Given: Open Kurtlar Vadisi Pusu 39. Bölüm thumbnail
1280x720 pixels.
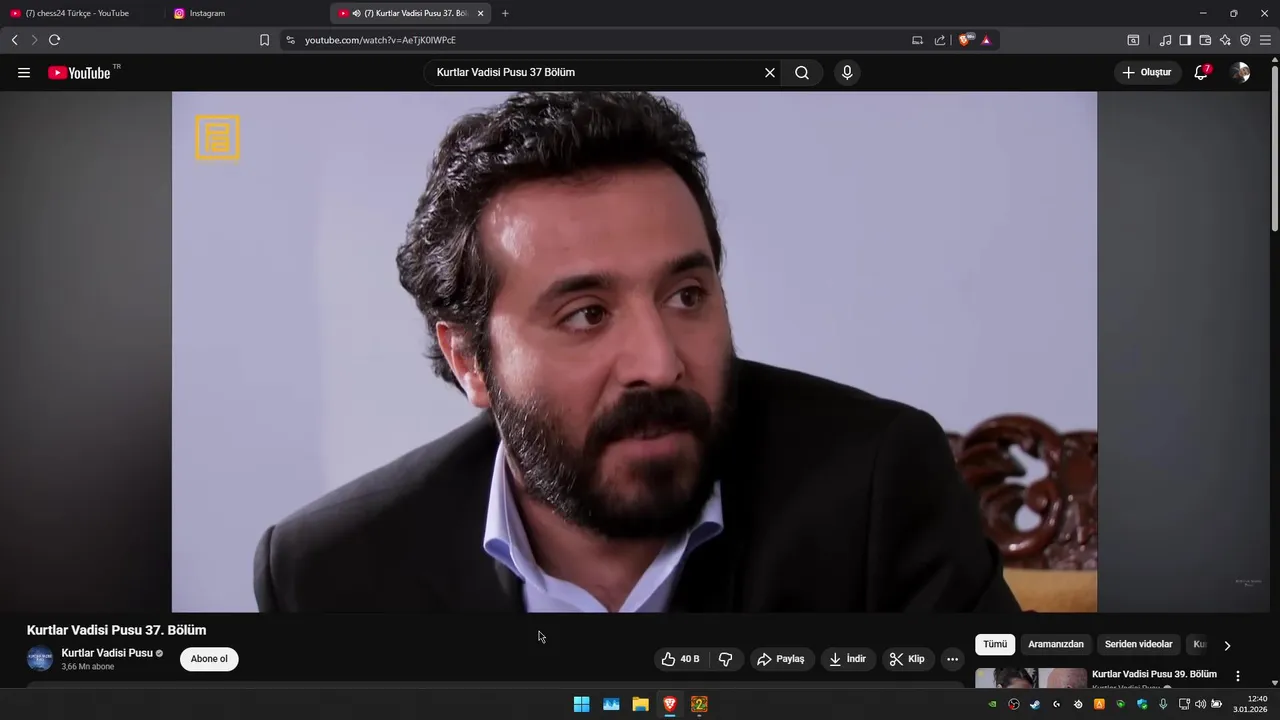Looking at the screenshot, I should [1031, 678].
